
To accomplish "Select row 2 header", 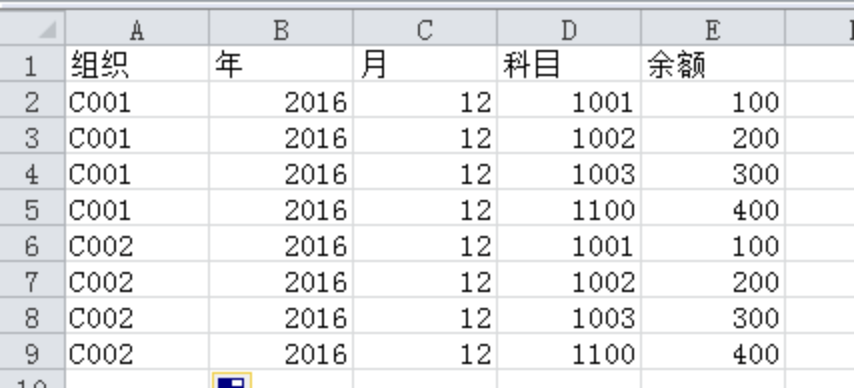I will (32, 100).
